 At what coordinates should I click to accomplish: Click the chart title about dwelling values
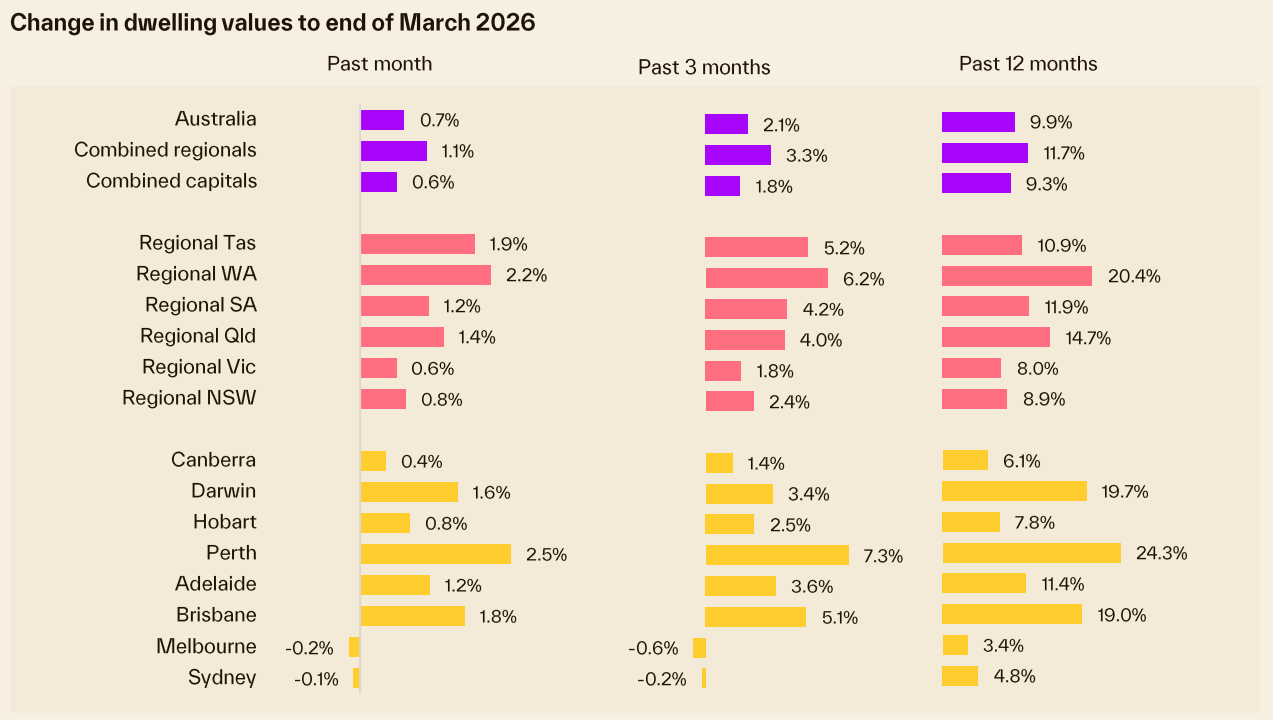point(272,23)
